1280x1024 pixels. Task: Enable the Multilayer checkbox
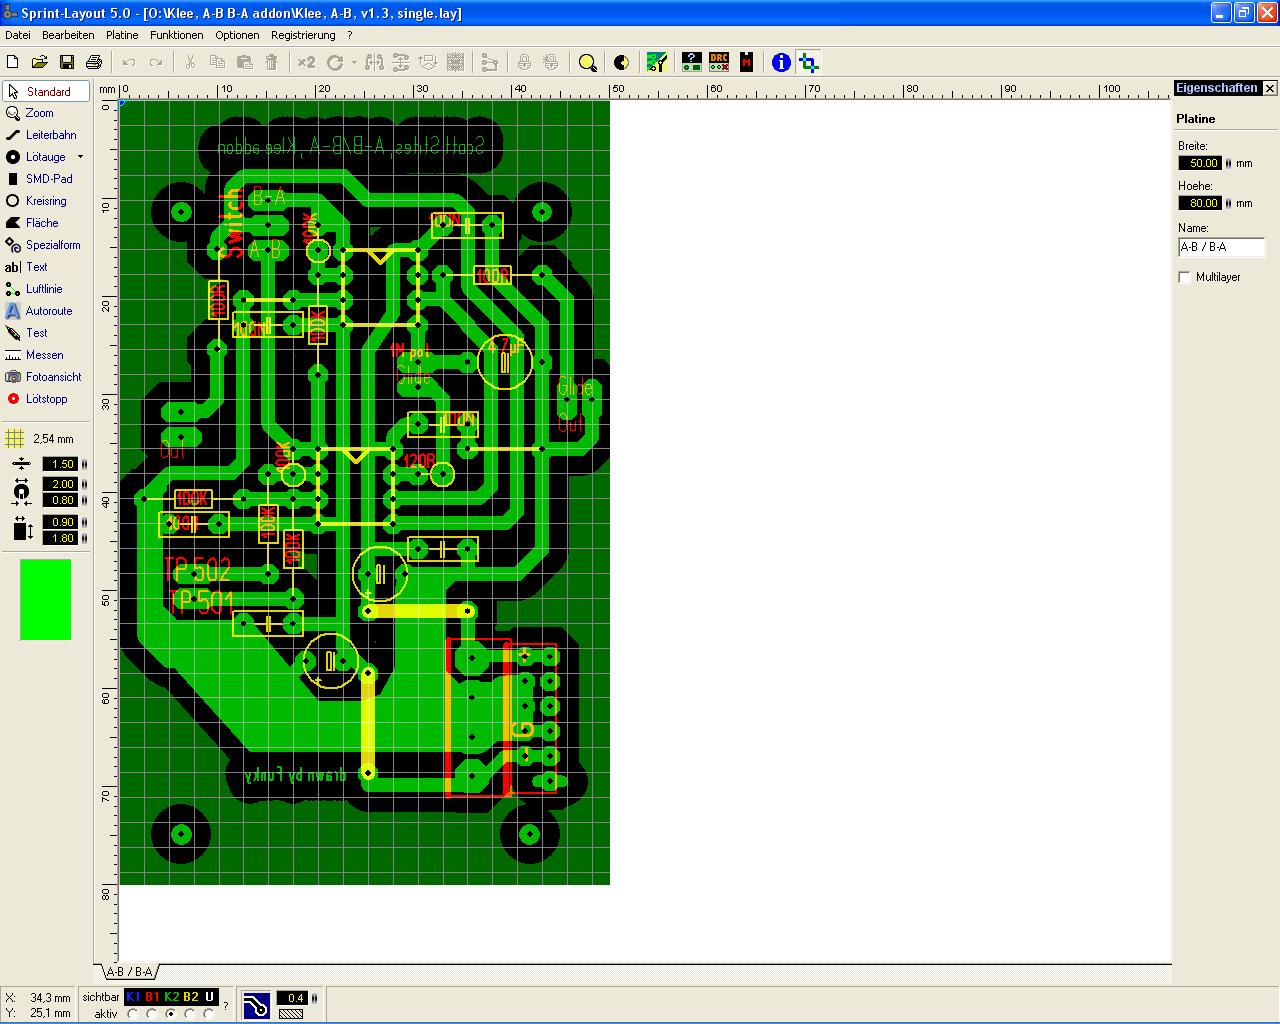pos(1185,277)
